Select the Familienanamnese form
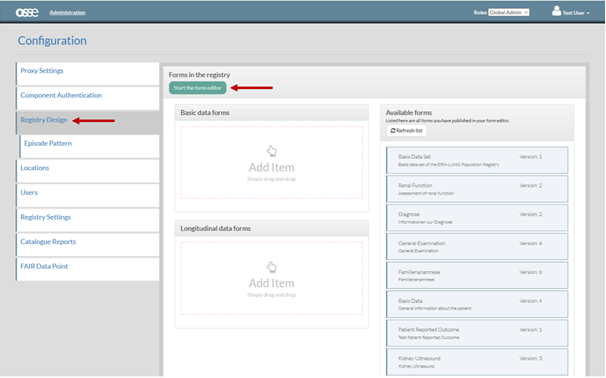 pyautogui.click(x=477, y=275)
